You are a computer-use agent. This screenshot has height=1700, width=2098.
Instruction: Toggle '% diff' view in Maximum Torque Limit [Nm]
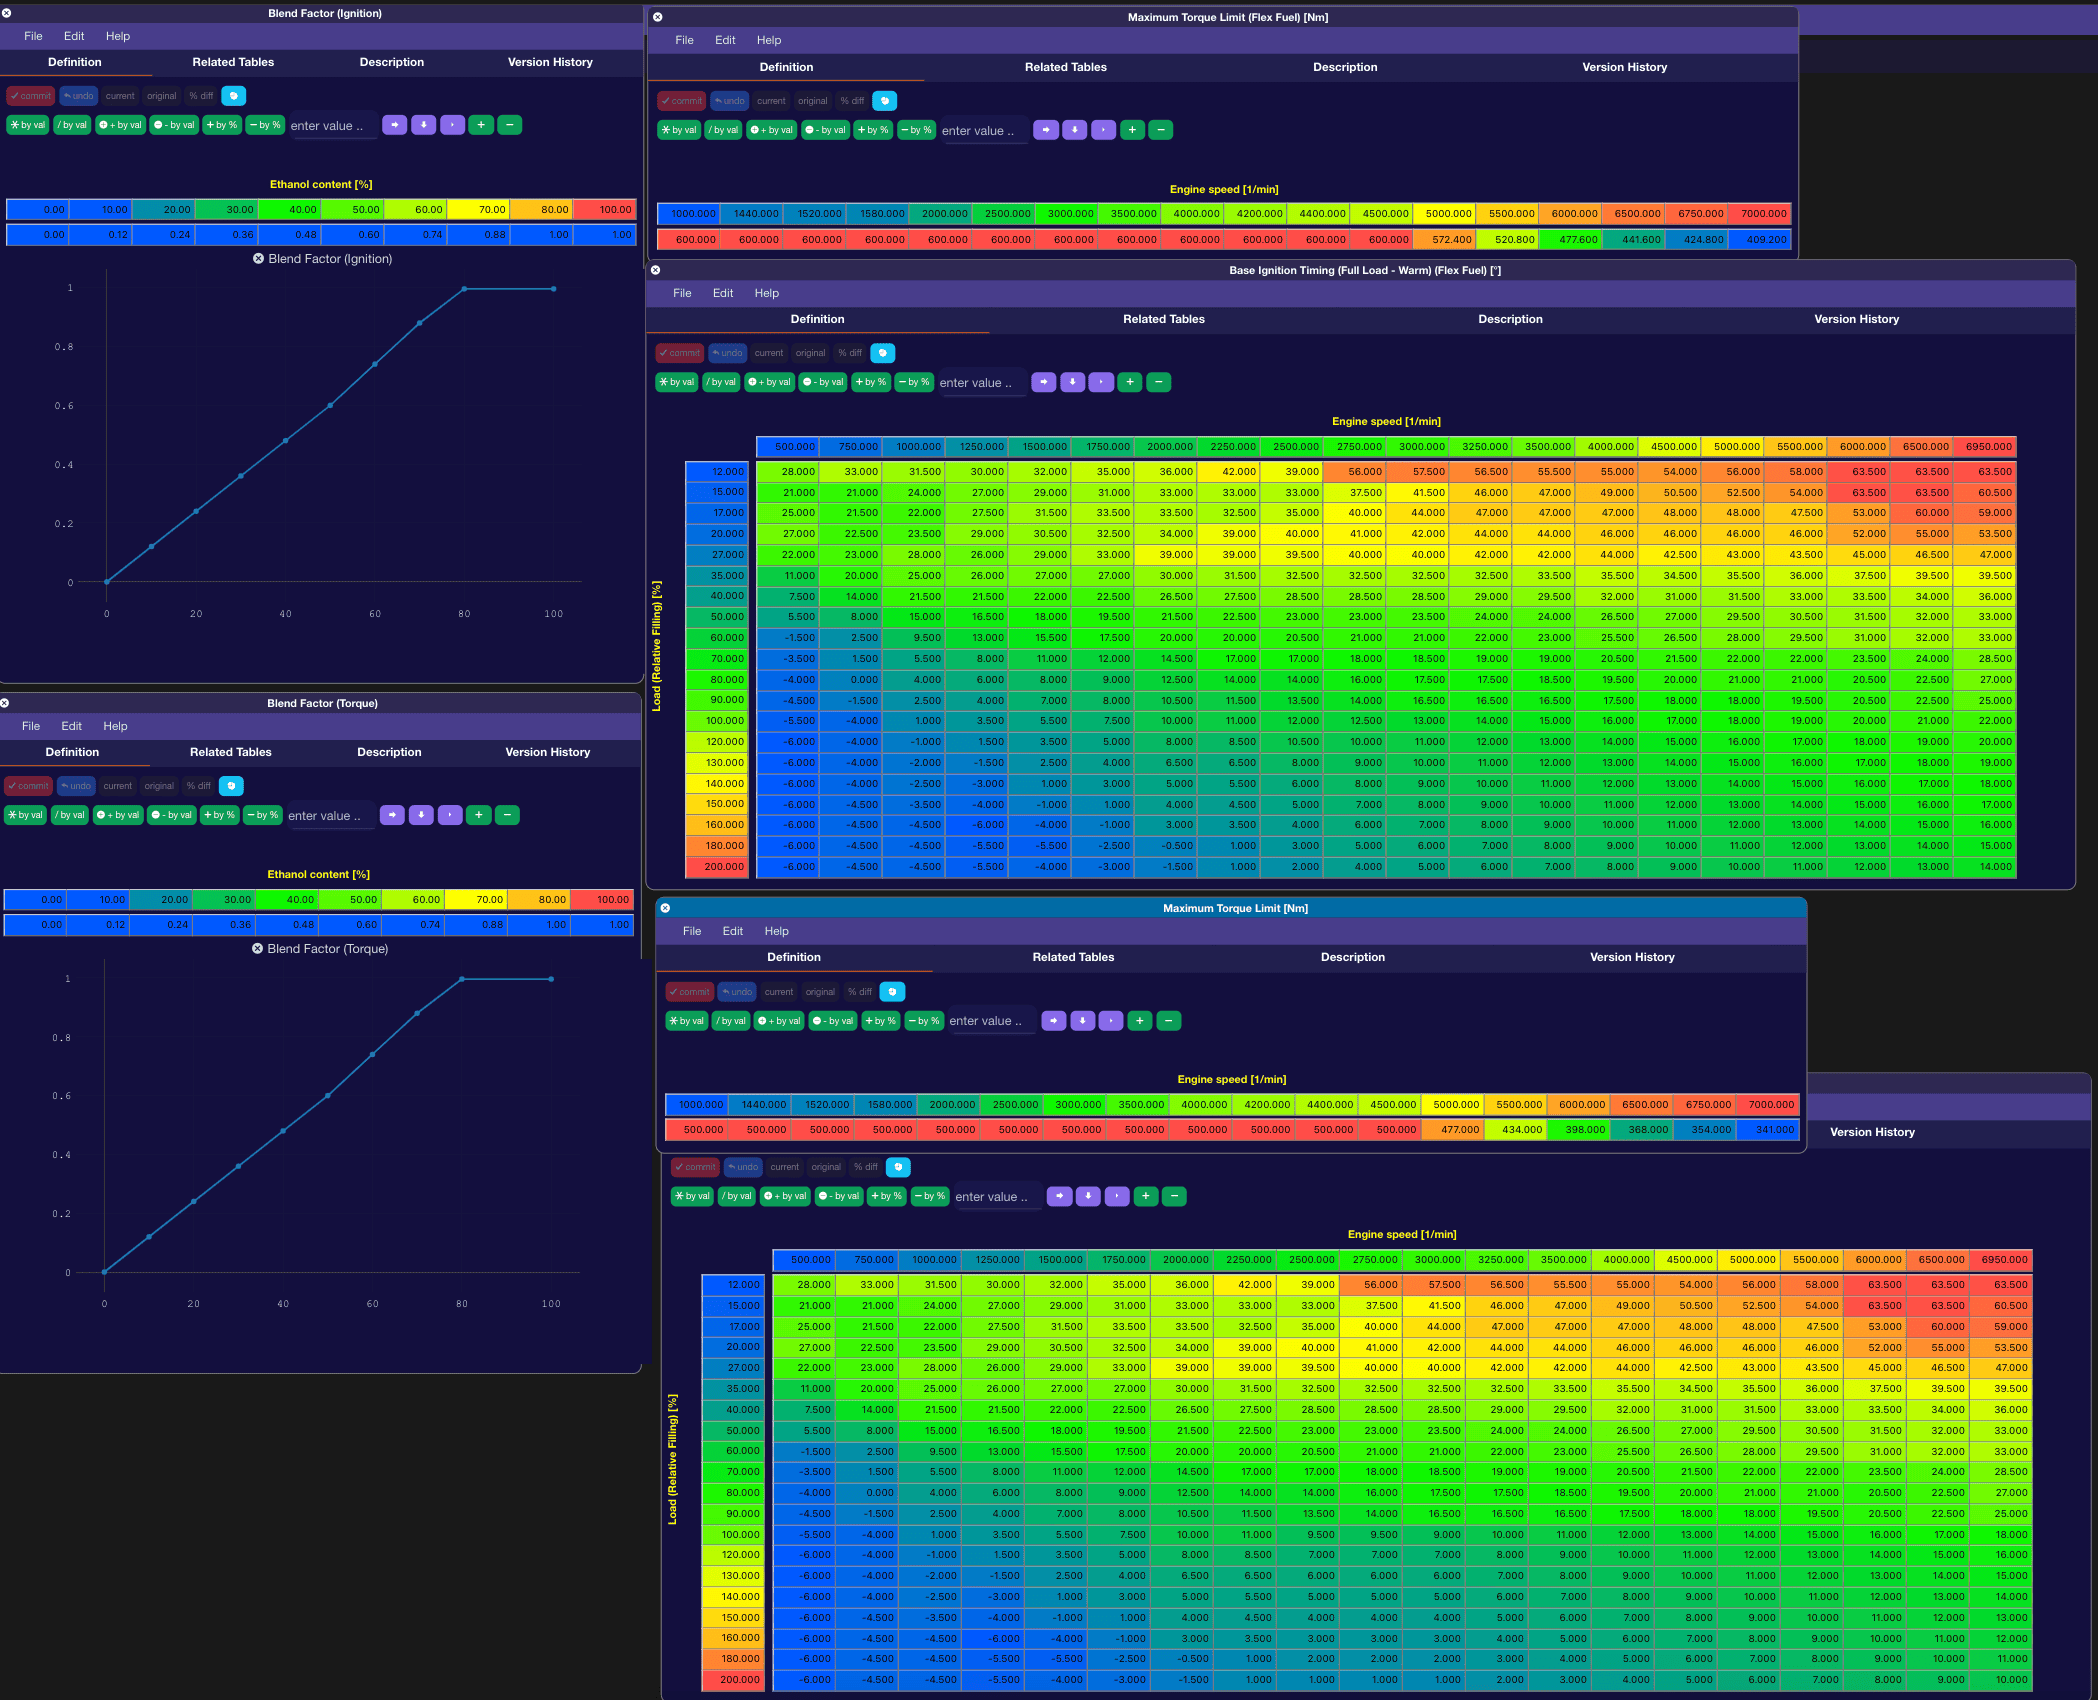click(860, 992)
